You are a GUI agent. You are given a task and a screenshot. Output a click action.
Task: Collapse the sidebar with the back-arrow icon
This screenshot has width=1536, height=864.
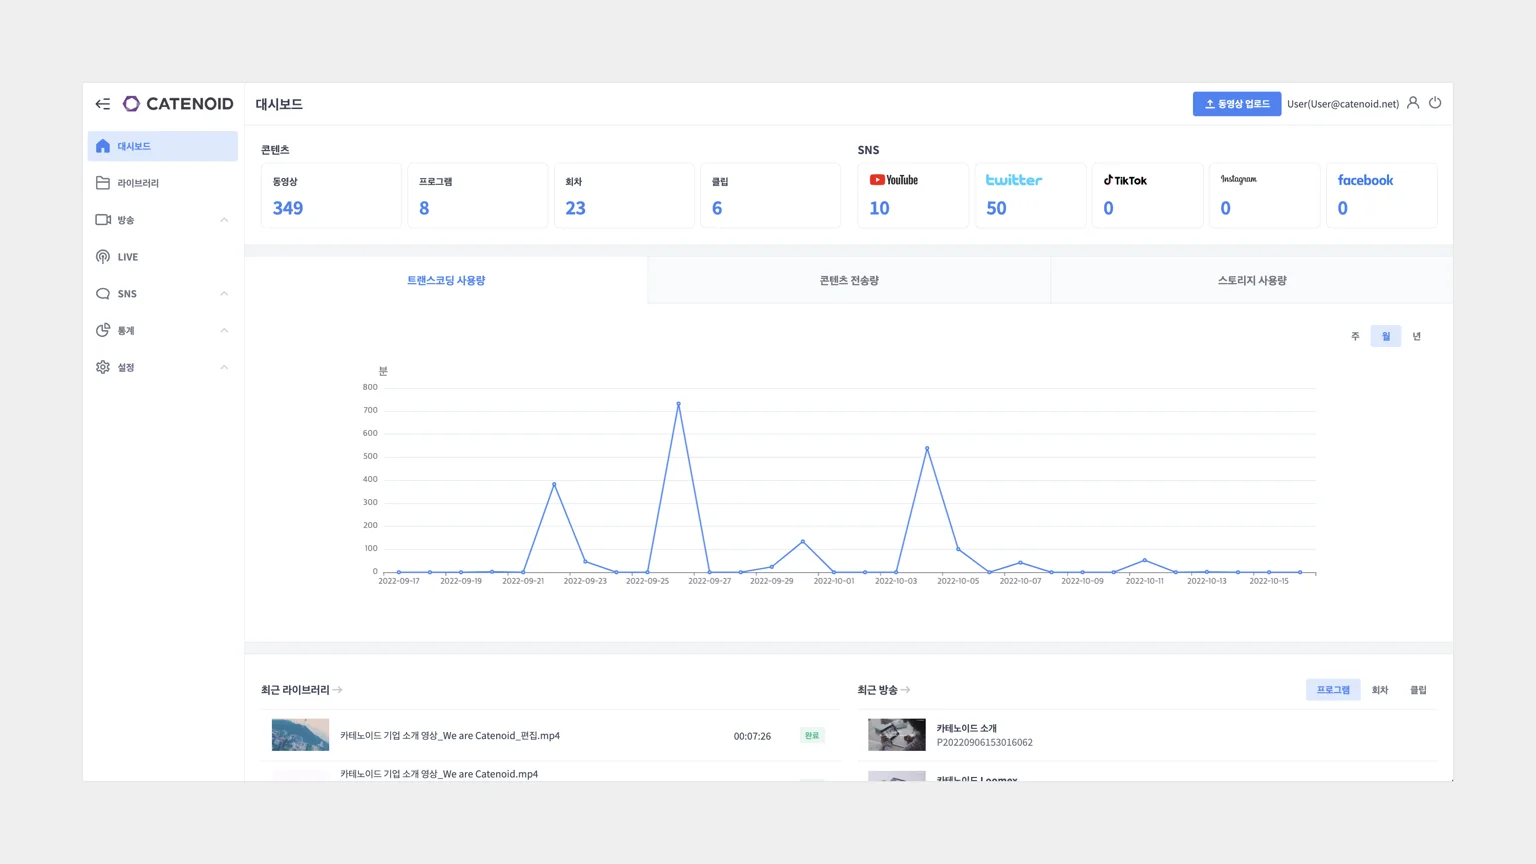coord(103,104)
